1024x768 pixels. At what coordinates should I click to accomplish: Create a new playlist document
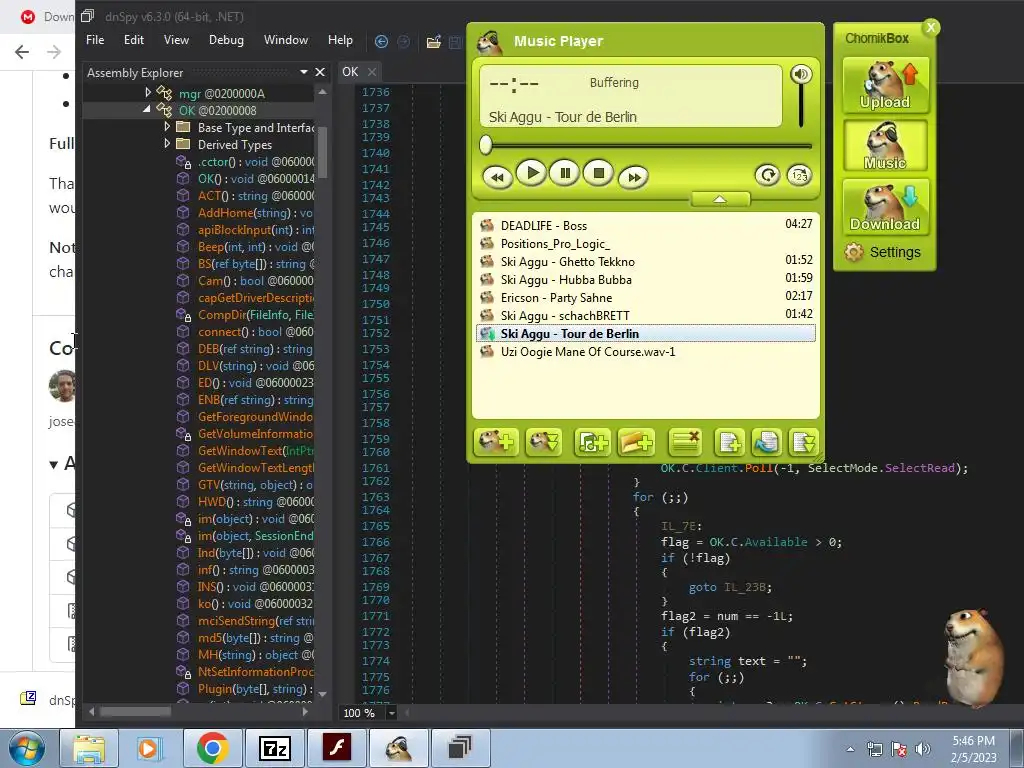[729, 443]
